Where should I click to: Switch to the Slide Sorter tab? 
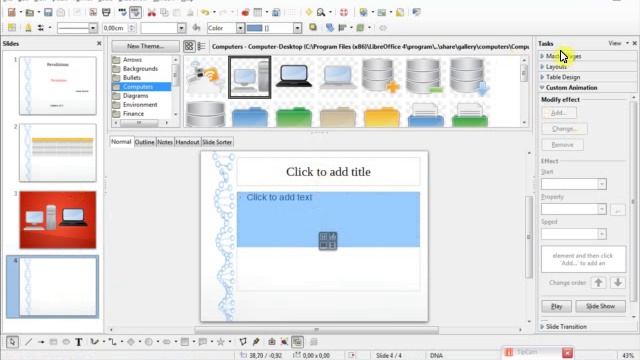(217, 142)
